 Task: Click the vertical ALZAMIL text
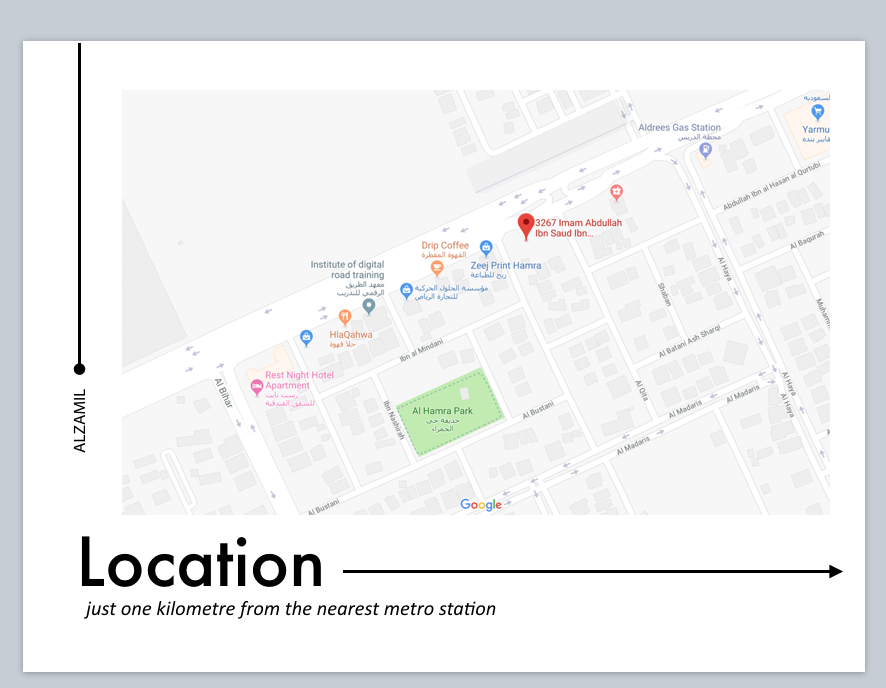pyautogui.click(x=82, y=417)
